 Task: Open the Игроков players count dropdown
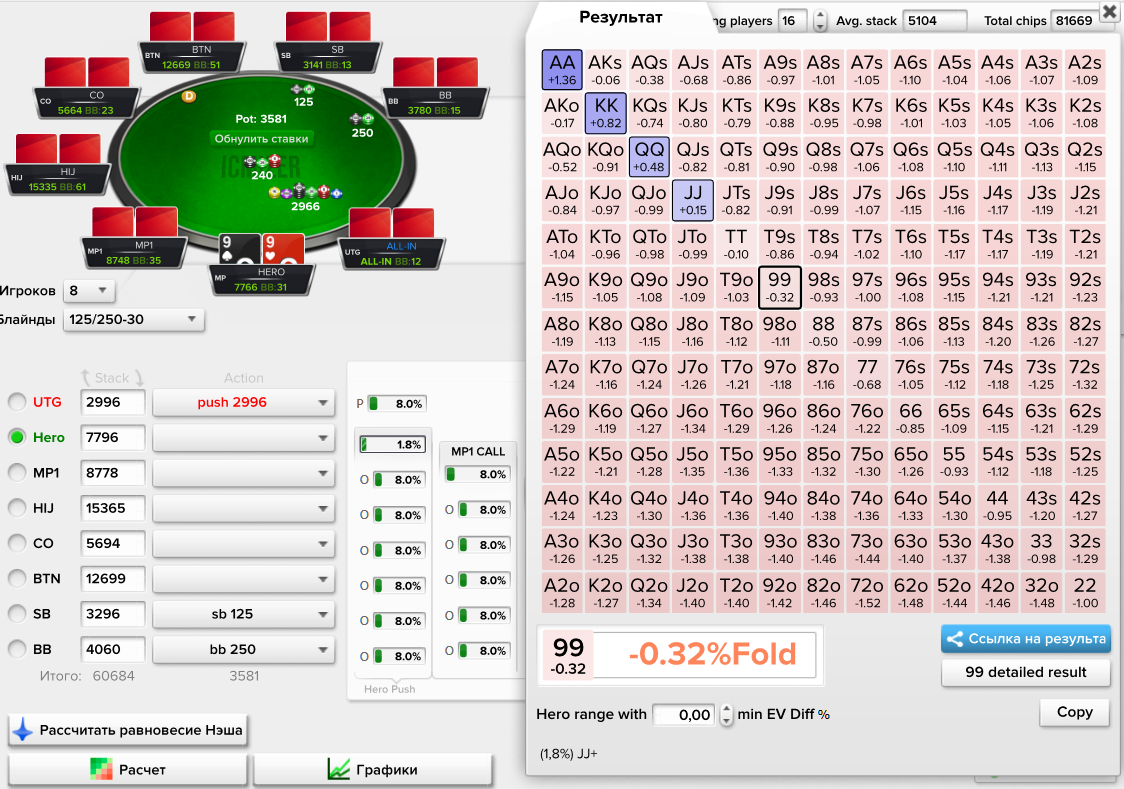88,290
